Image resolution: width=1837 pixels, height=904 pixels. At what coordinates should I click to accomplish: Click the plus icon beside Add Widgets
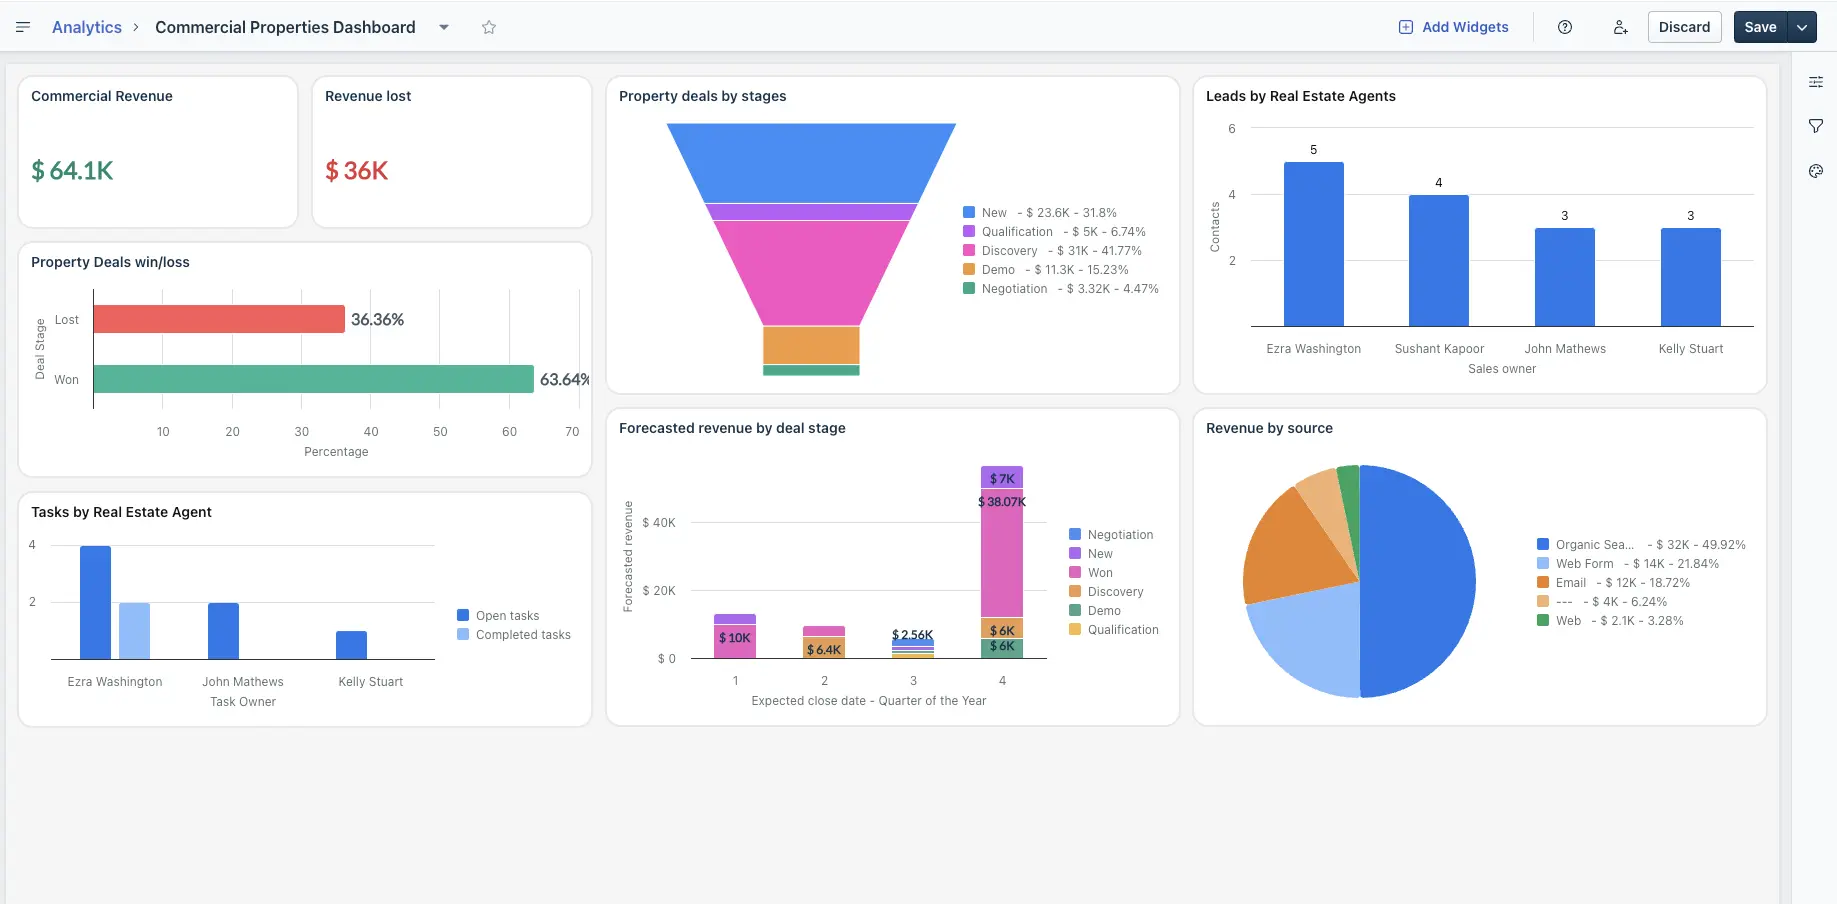click(1405, 27)
